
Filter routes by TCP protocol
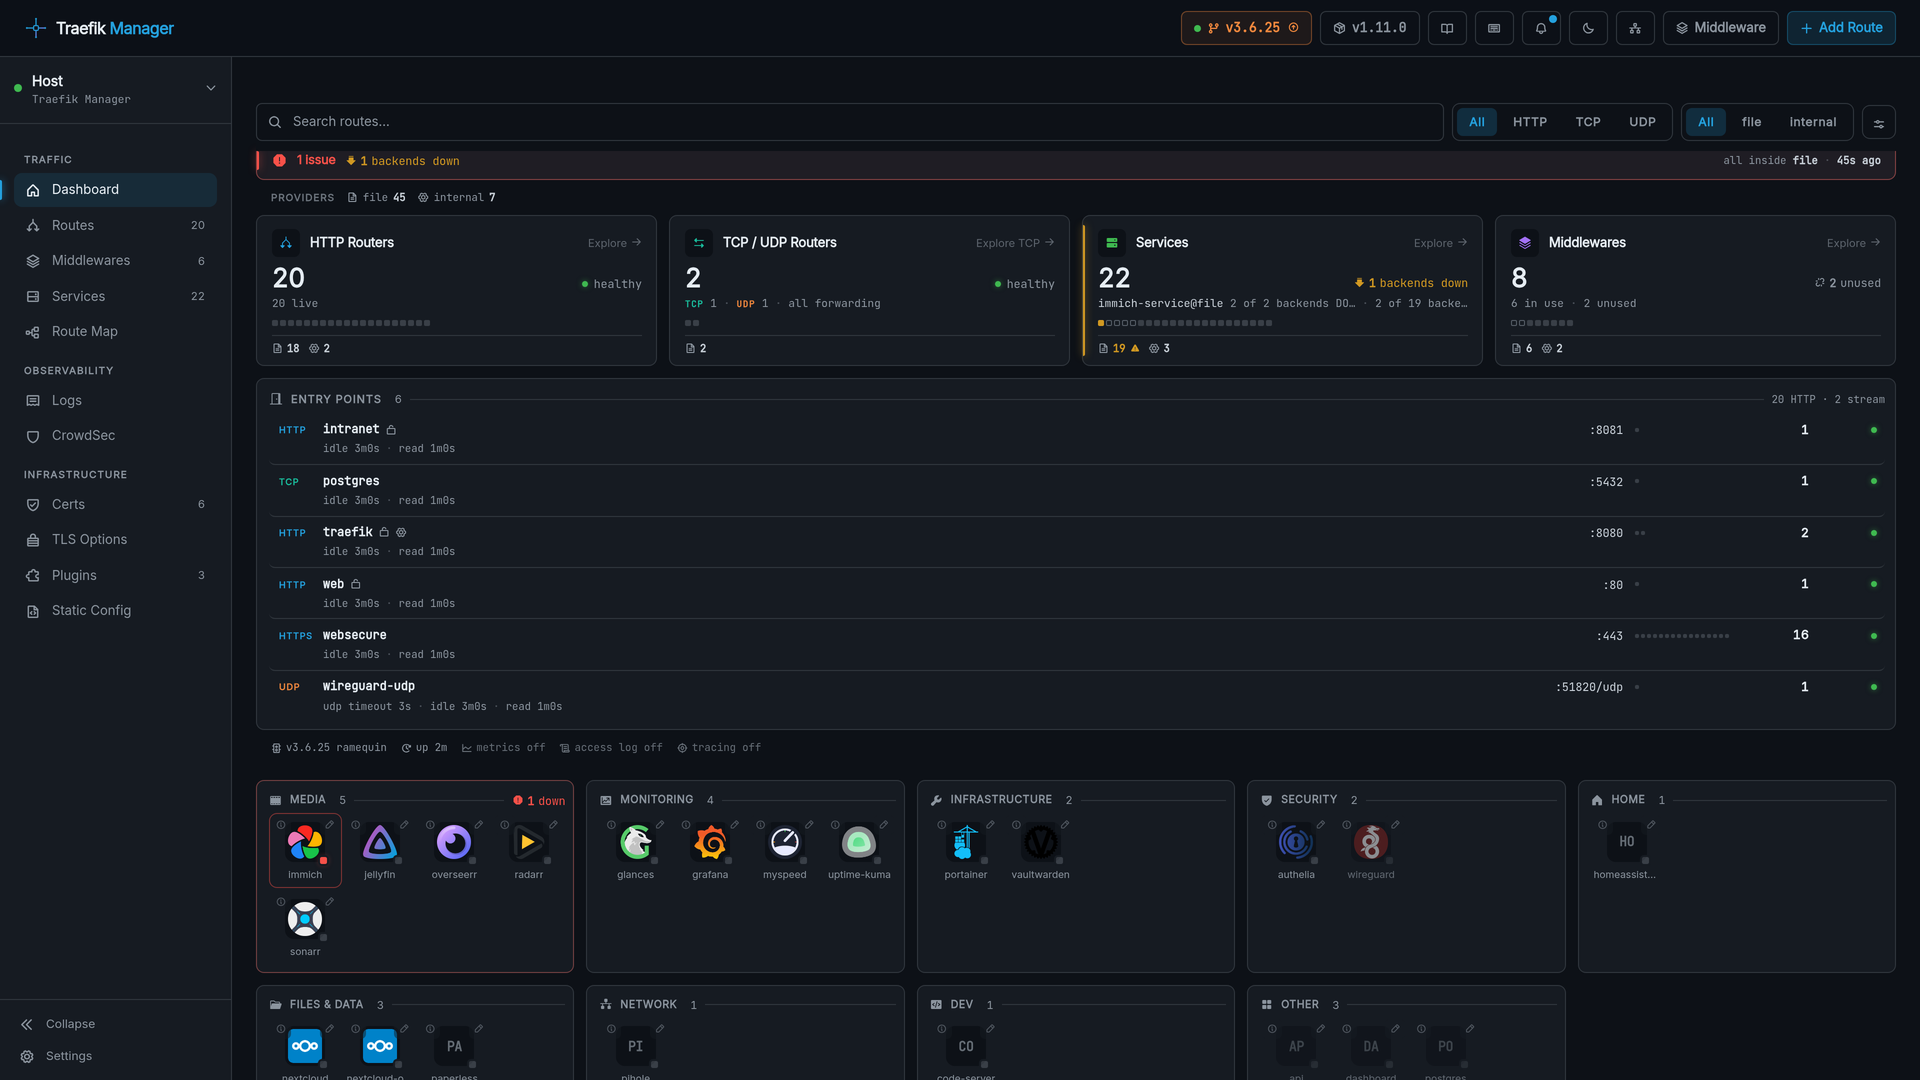(1588, 122)
